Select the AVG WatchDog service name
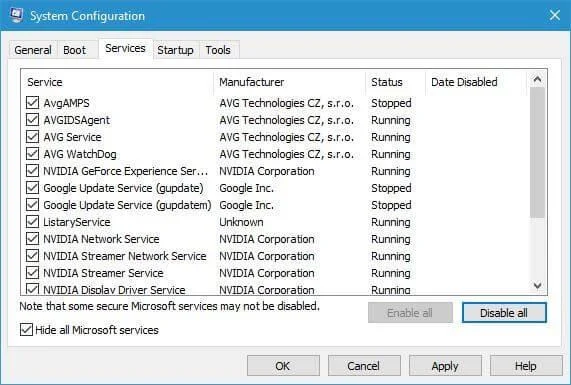 80,154
